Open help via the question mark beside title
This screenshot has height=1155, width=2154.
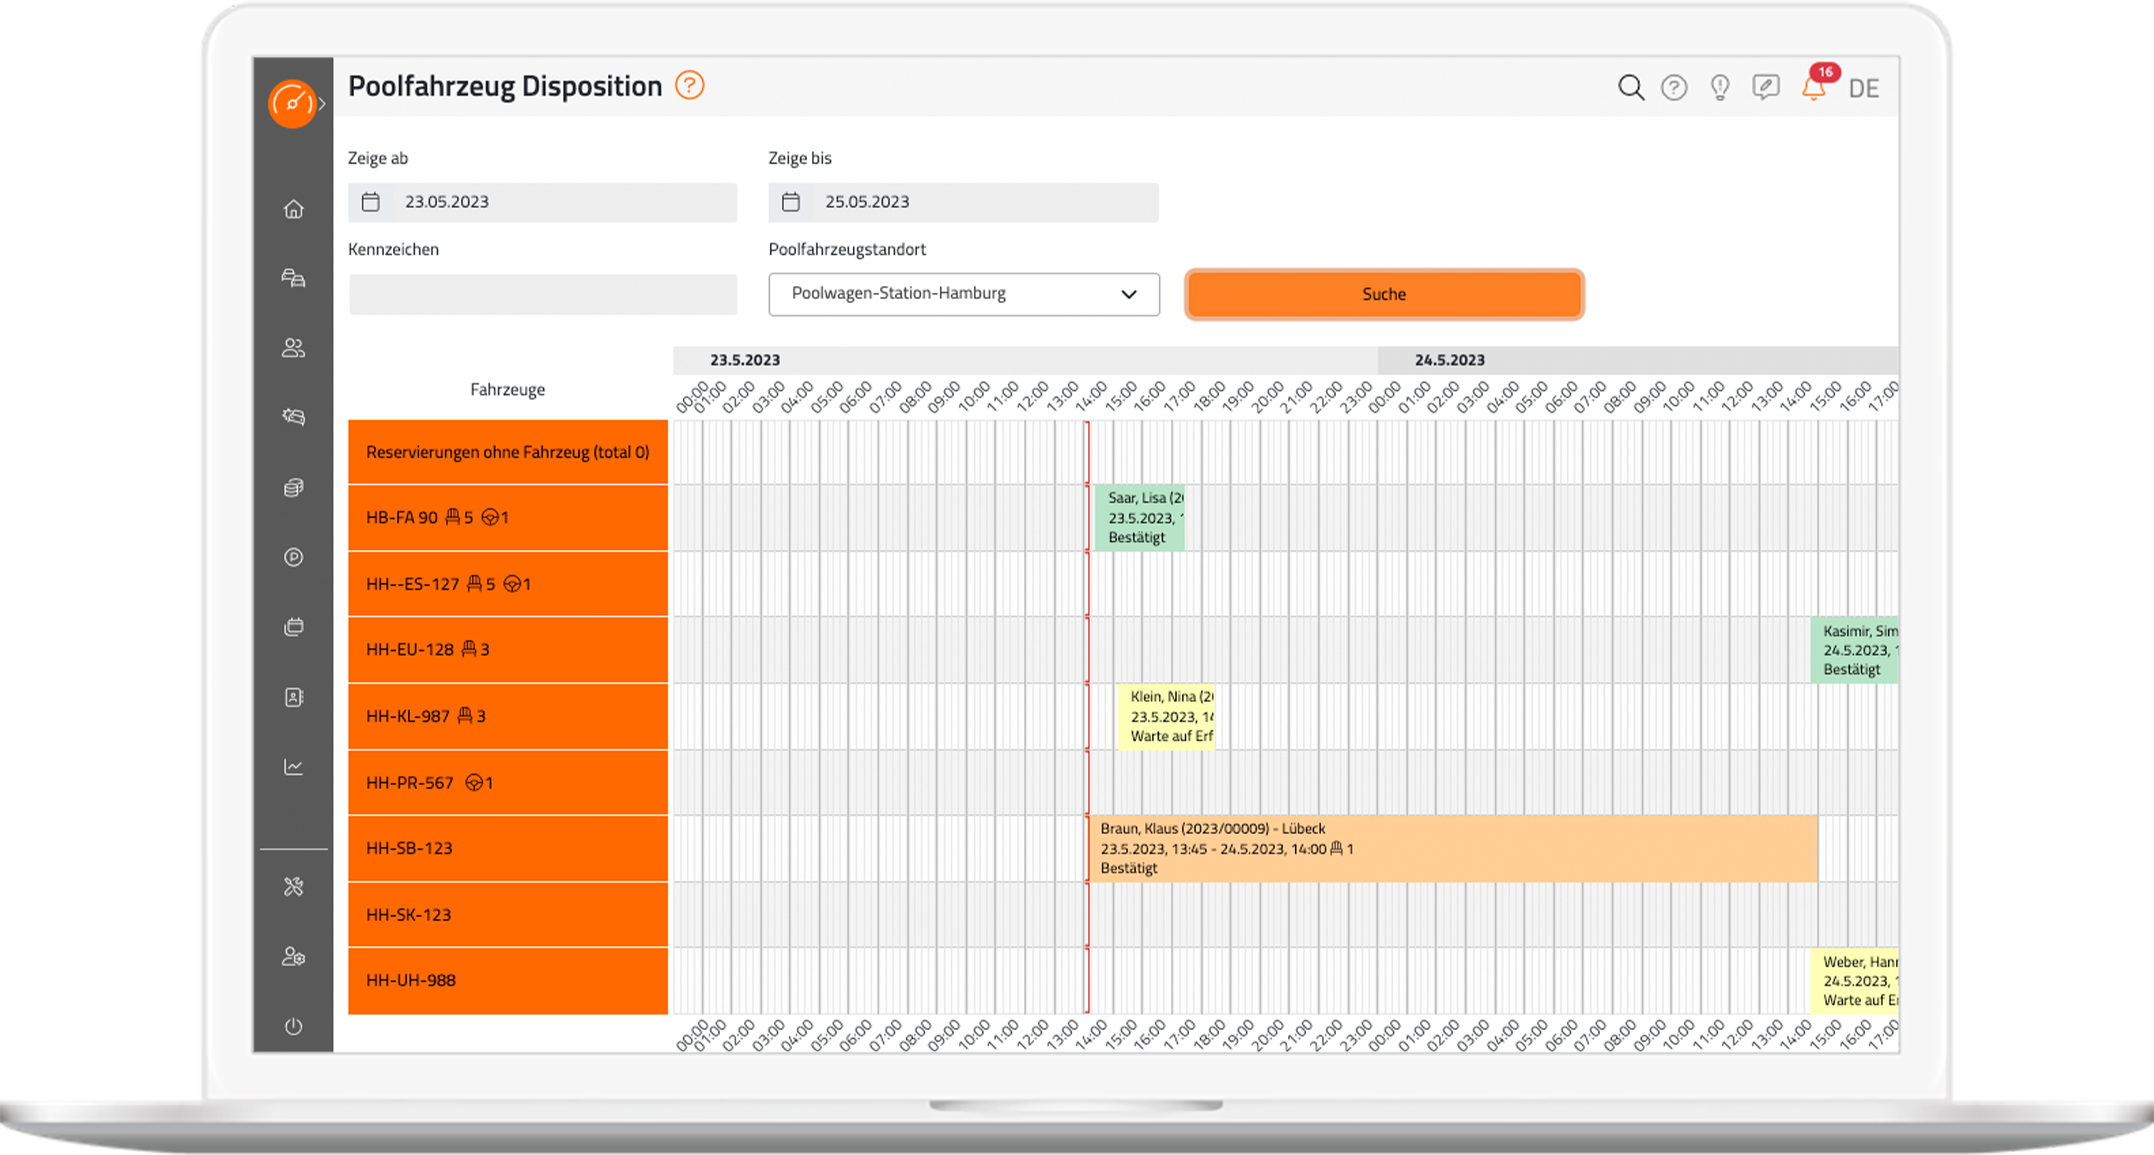pyautogui.click(x=690, y=86)
